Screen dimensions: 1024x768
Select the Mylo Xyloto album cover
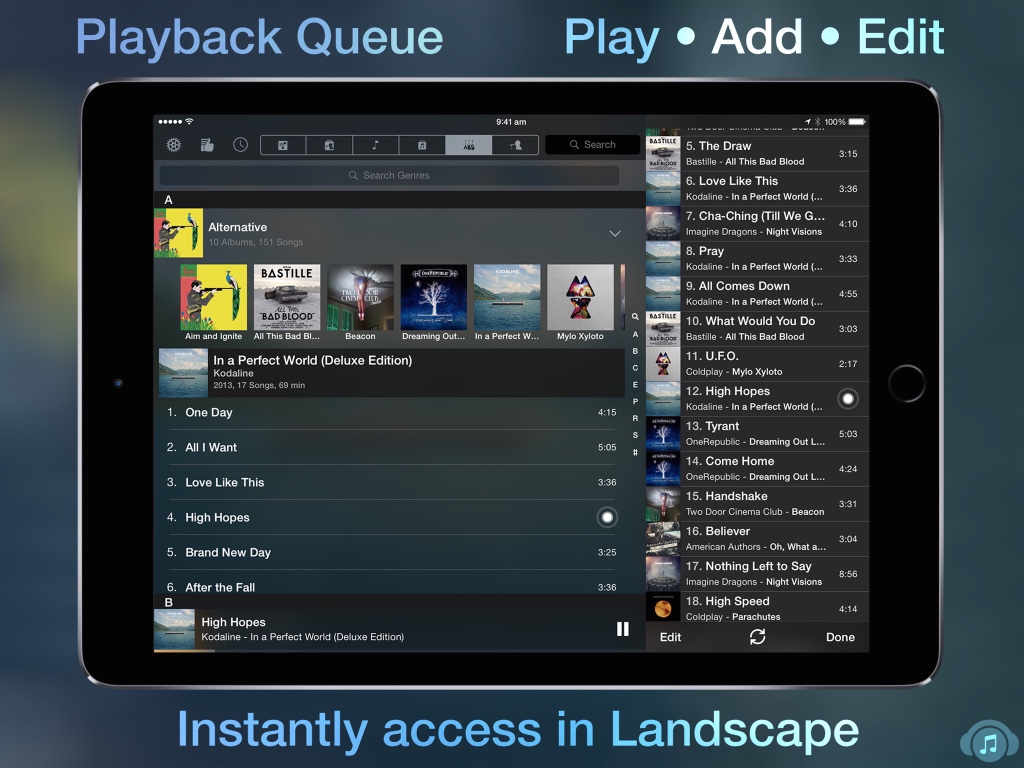pyautogui.click(x=581, y=297)
